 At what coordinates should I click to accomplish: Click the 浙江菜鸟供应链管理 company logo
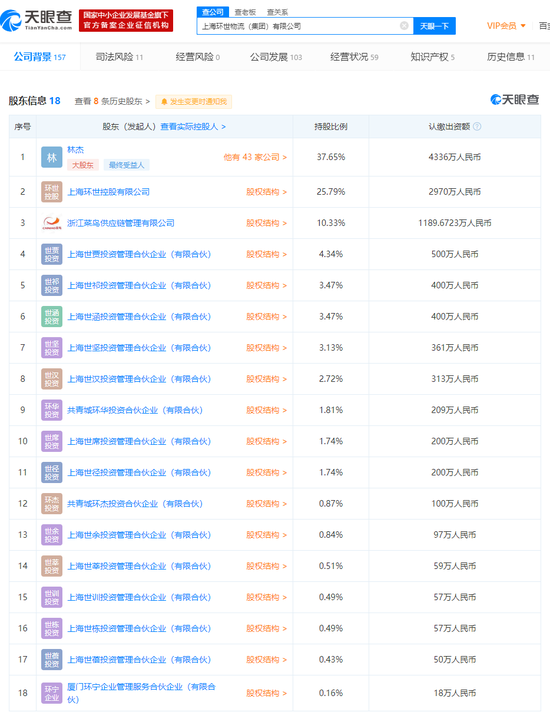pyautogui.click(x=52, y=223)
